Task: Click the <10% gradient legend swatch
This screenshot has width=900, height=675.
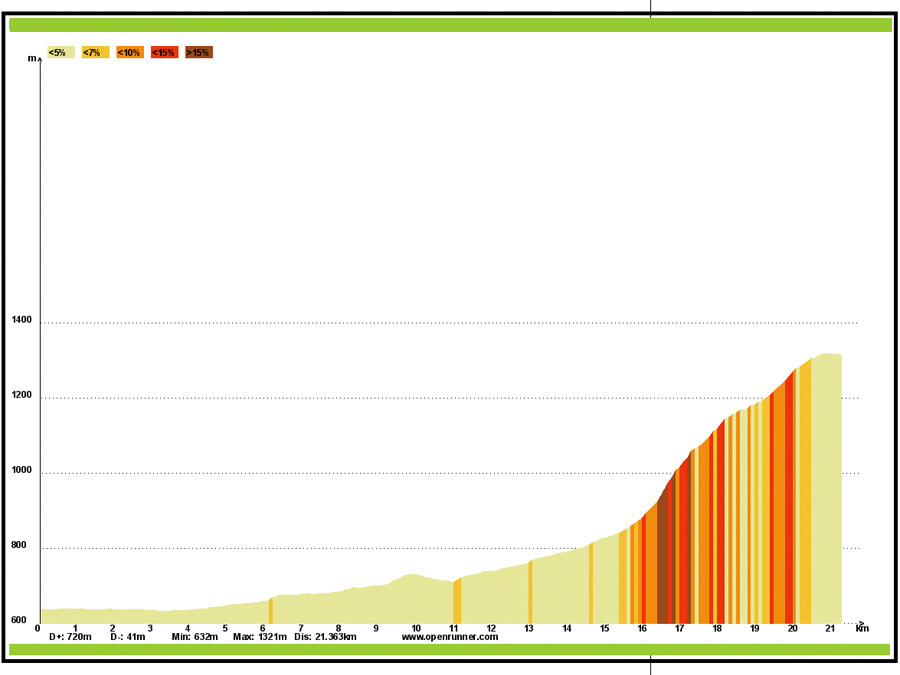Action: click(x=130, y=52)
